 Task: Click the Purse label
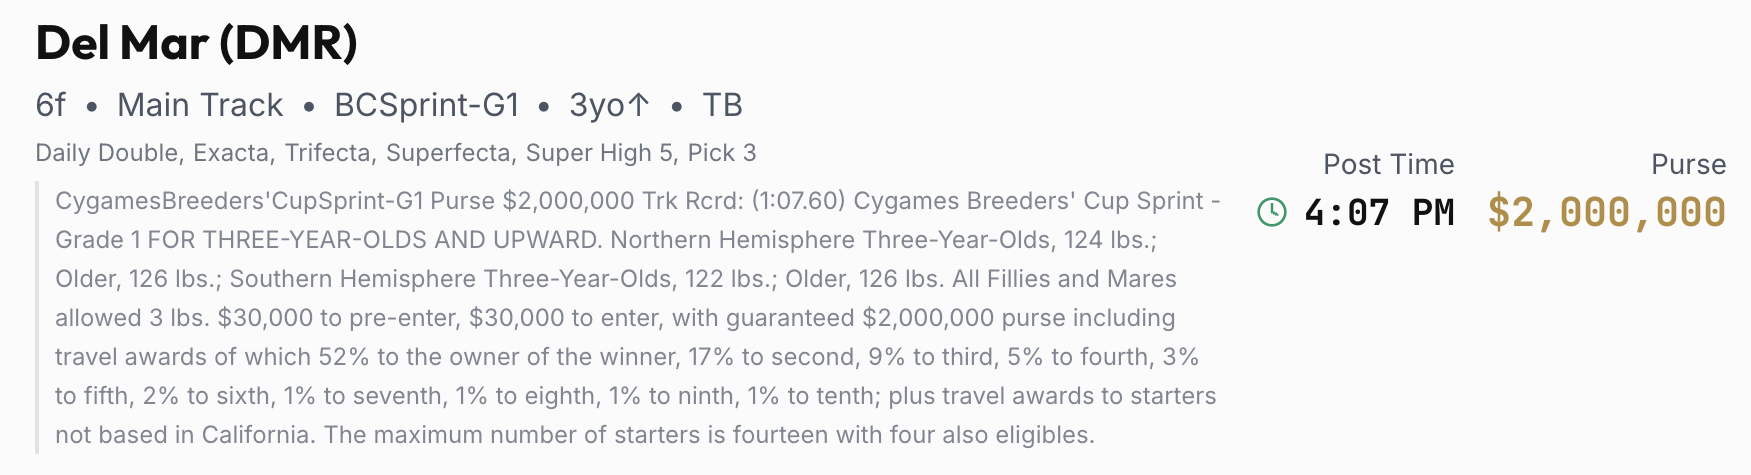1688,164
